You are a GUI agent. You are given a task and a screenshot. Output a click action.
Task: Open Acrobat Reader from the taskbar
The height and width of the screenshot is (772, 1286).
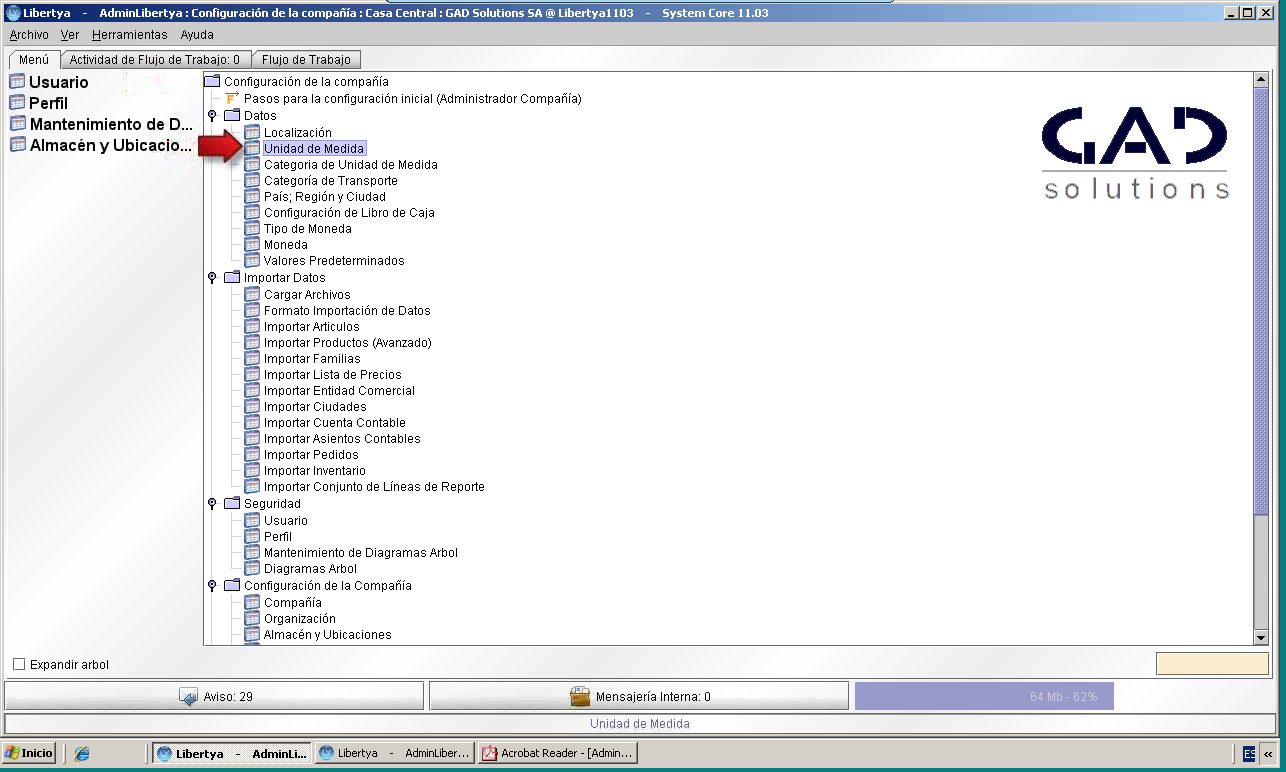pyautogui.click(x=556, y=753)
